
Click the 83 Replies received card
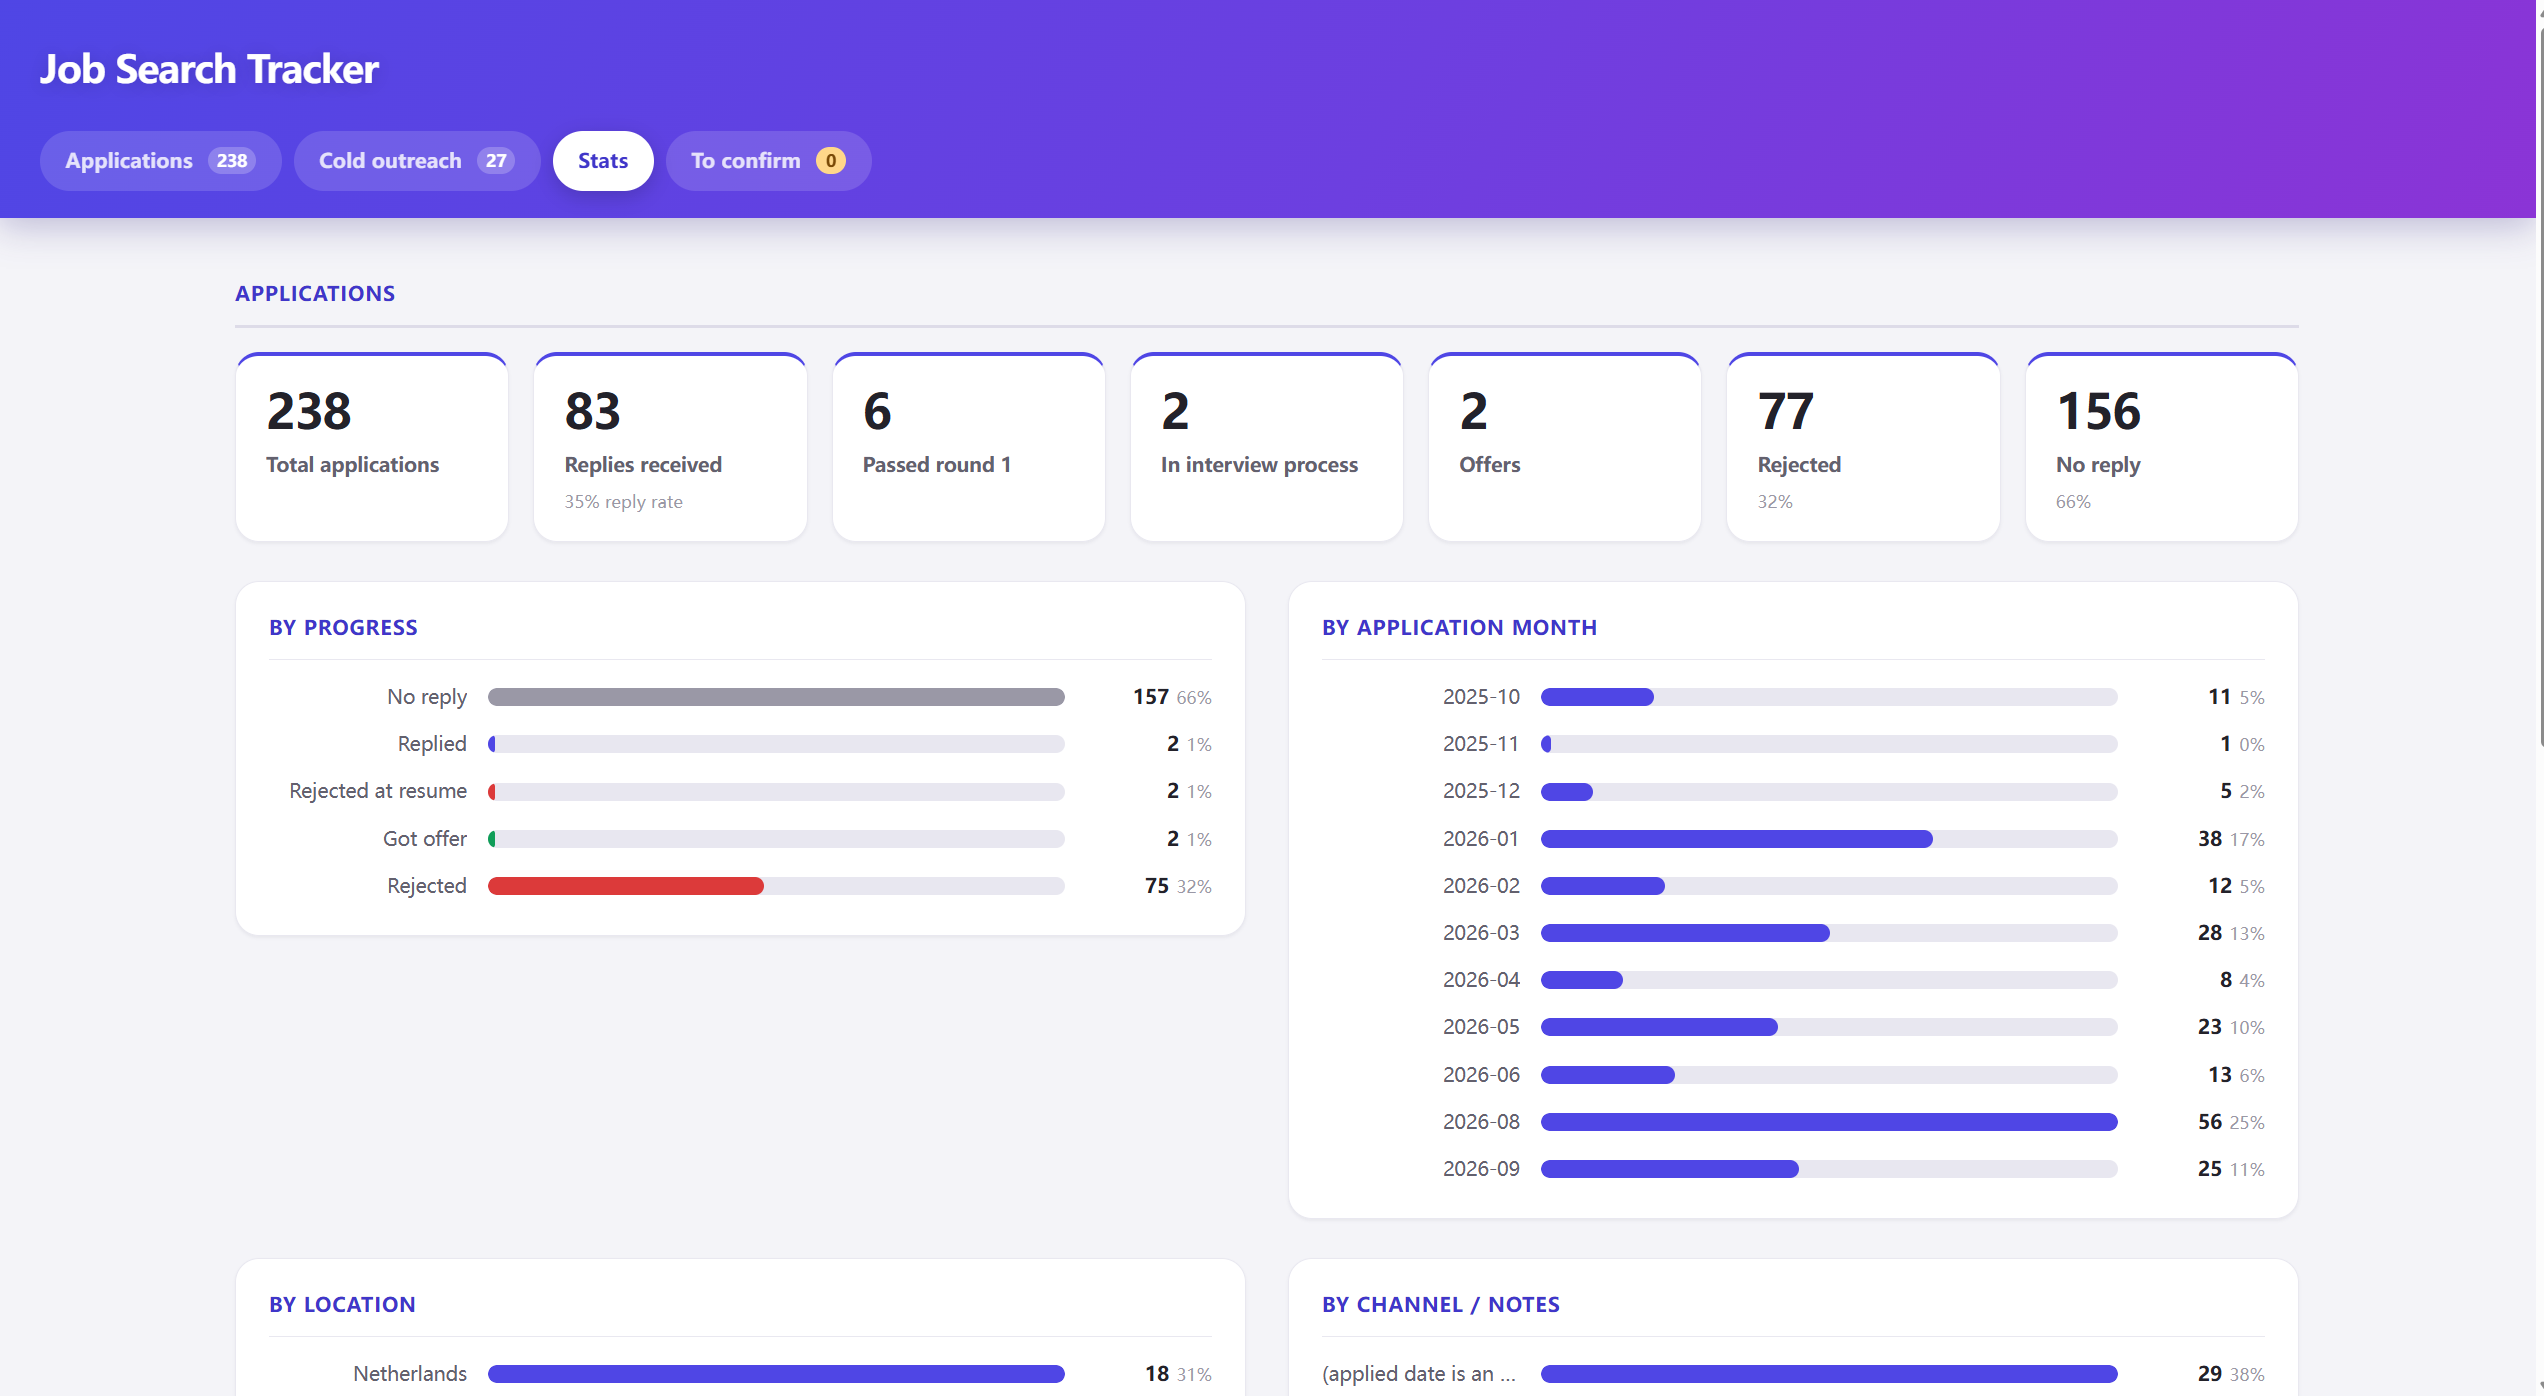[670, 447]
